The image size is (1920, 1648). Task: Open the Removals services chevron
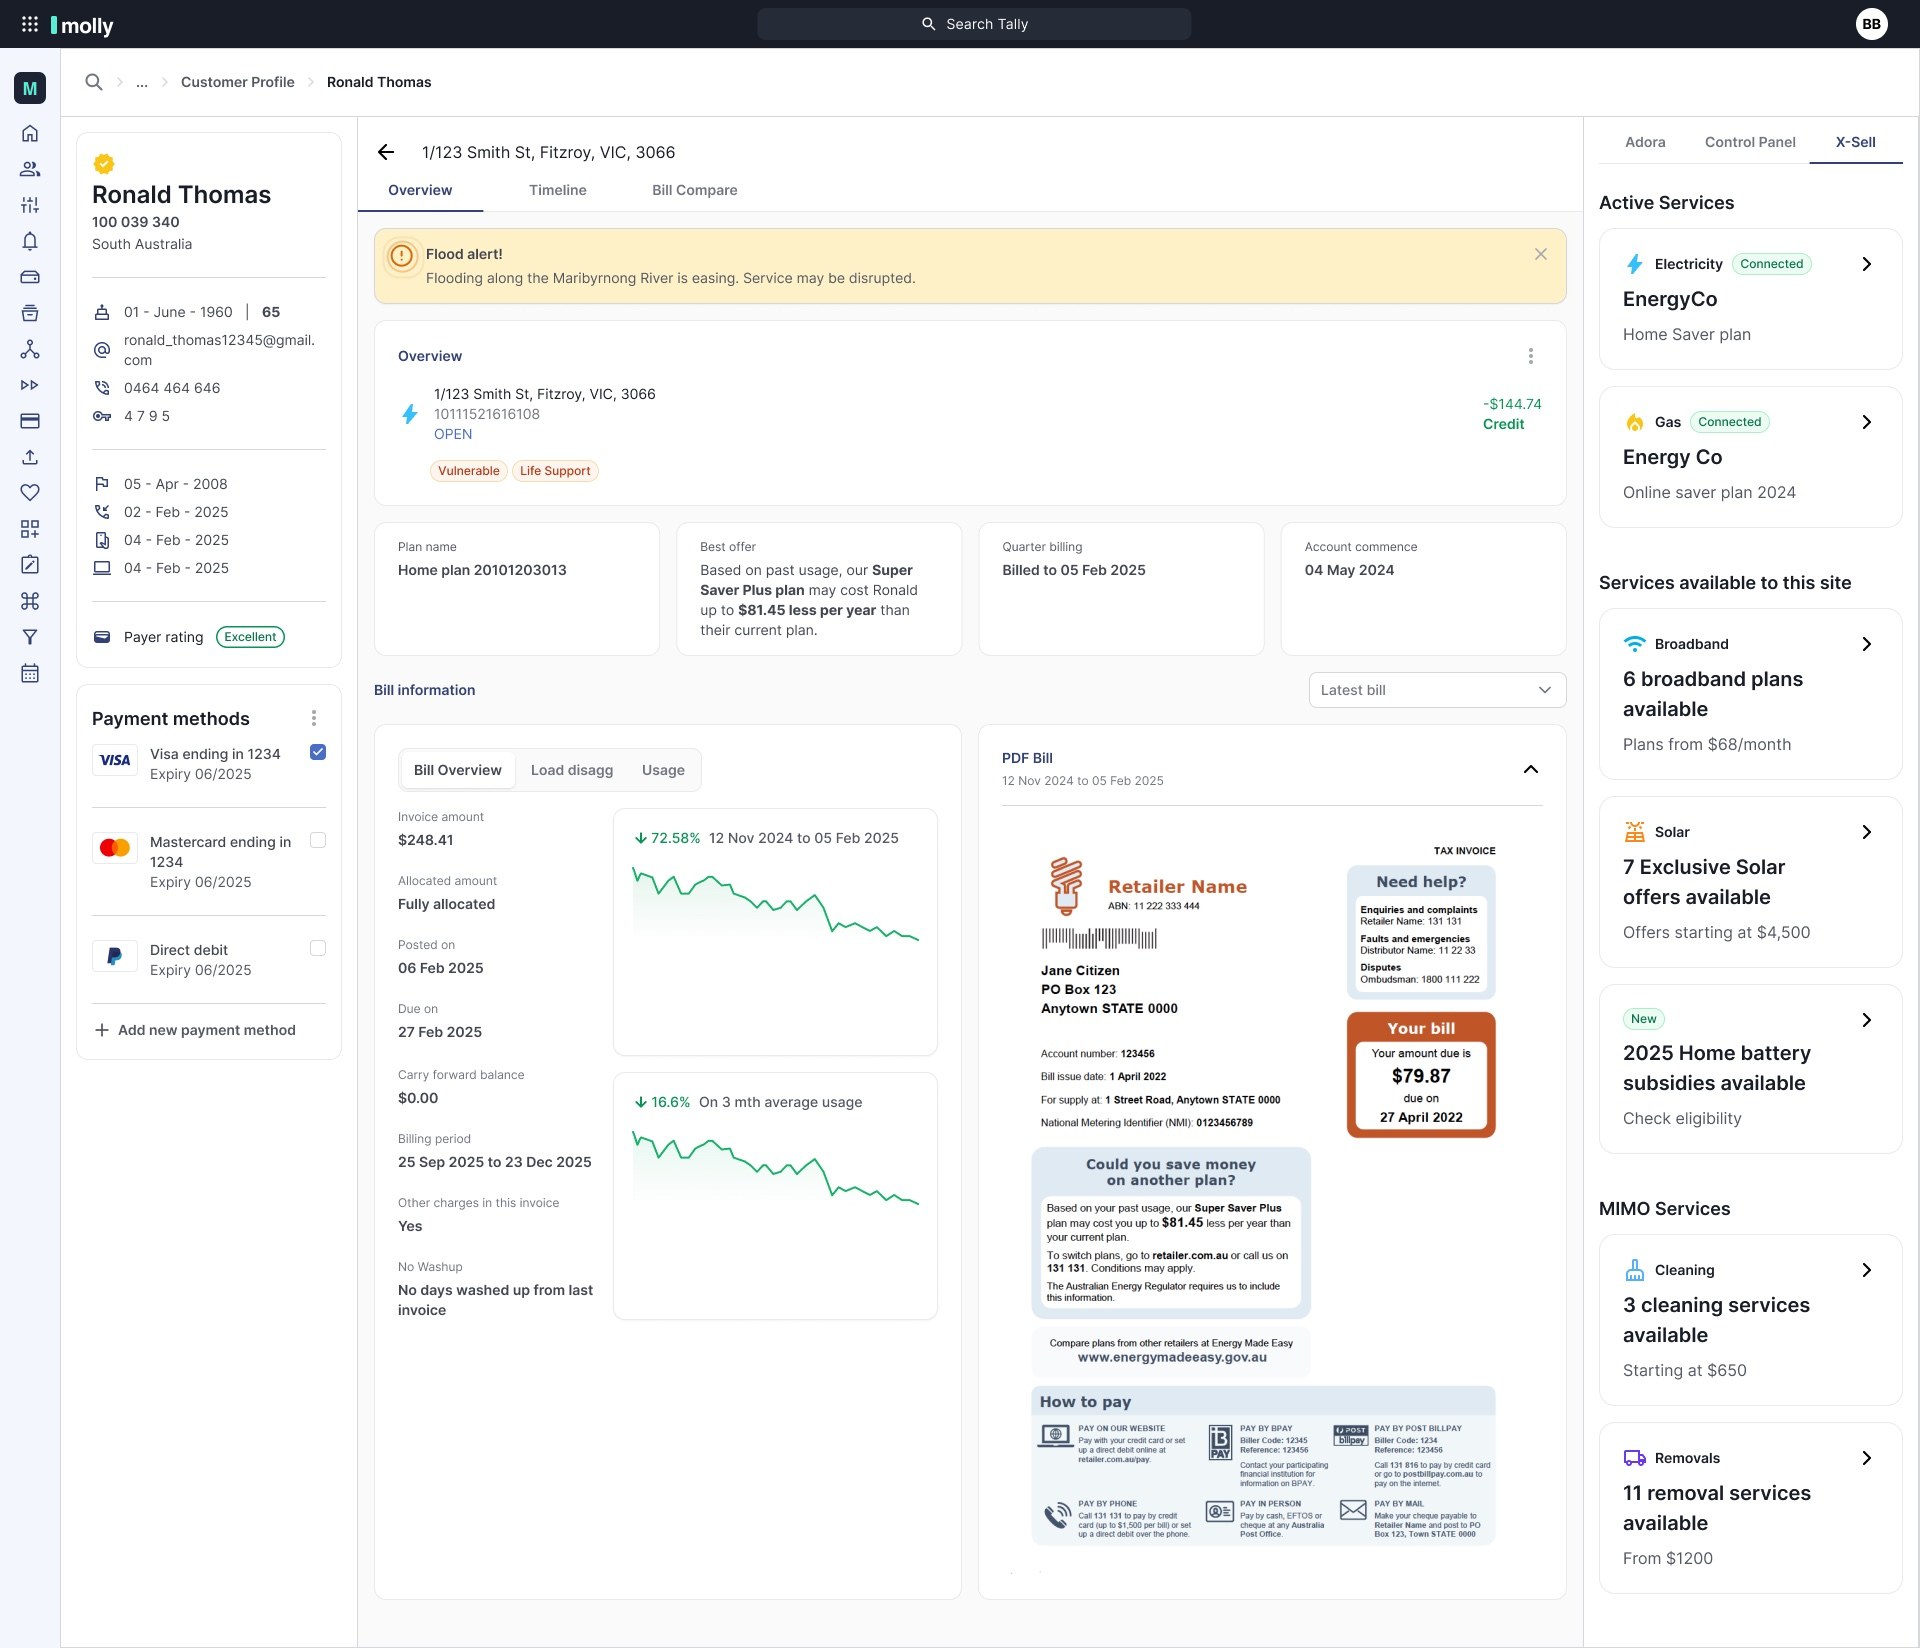point(1866,1458)
